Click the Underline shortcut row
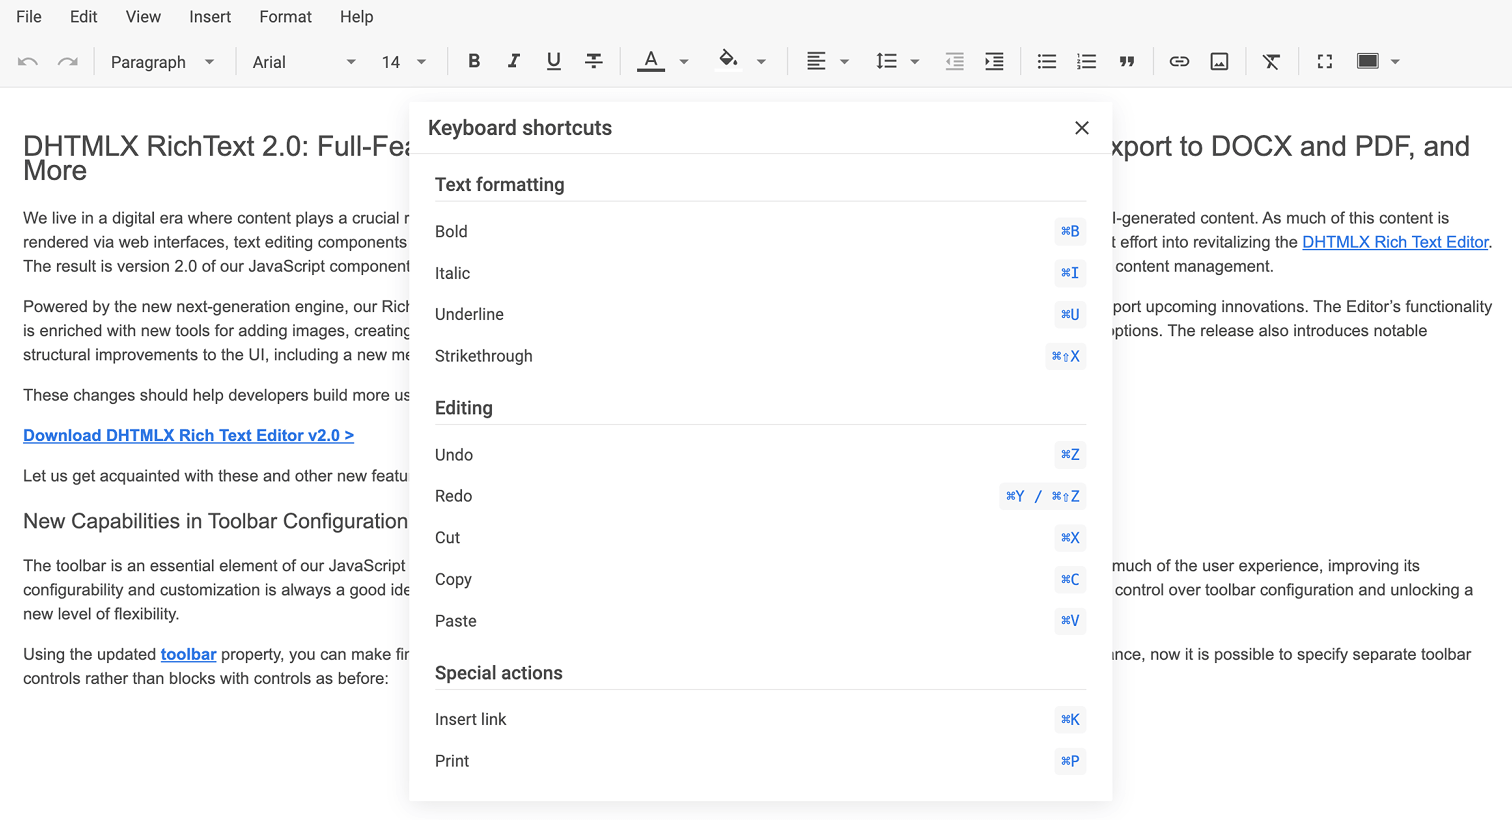Viewport: 1512px width, 820px height. pyautogui.click(x=760, y=314)
